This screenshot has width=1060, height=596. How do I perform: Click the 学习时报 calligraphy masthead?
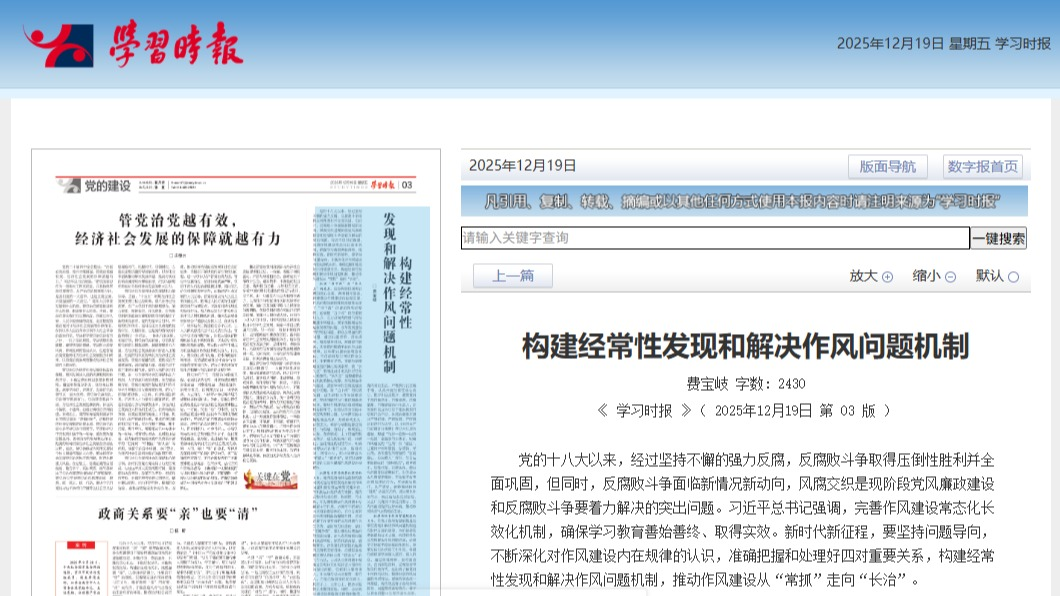(x=176, y=46)
